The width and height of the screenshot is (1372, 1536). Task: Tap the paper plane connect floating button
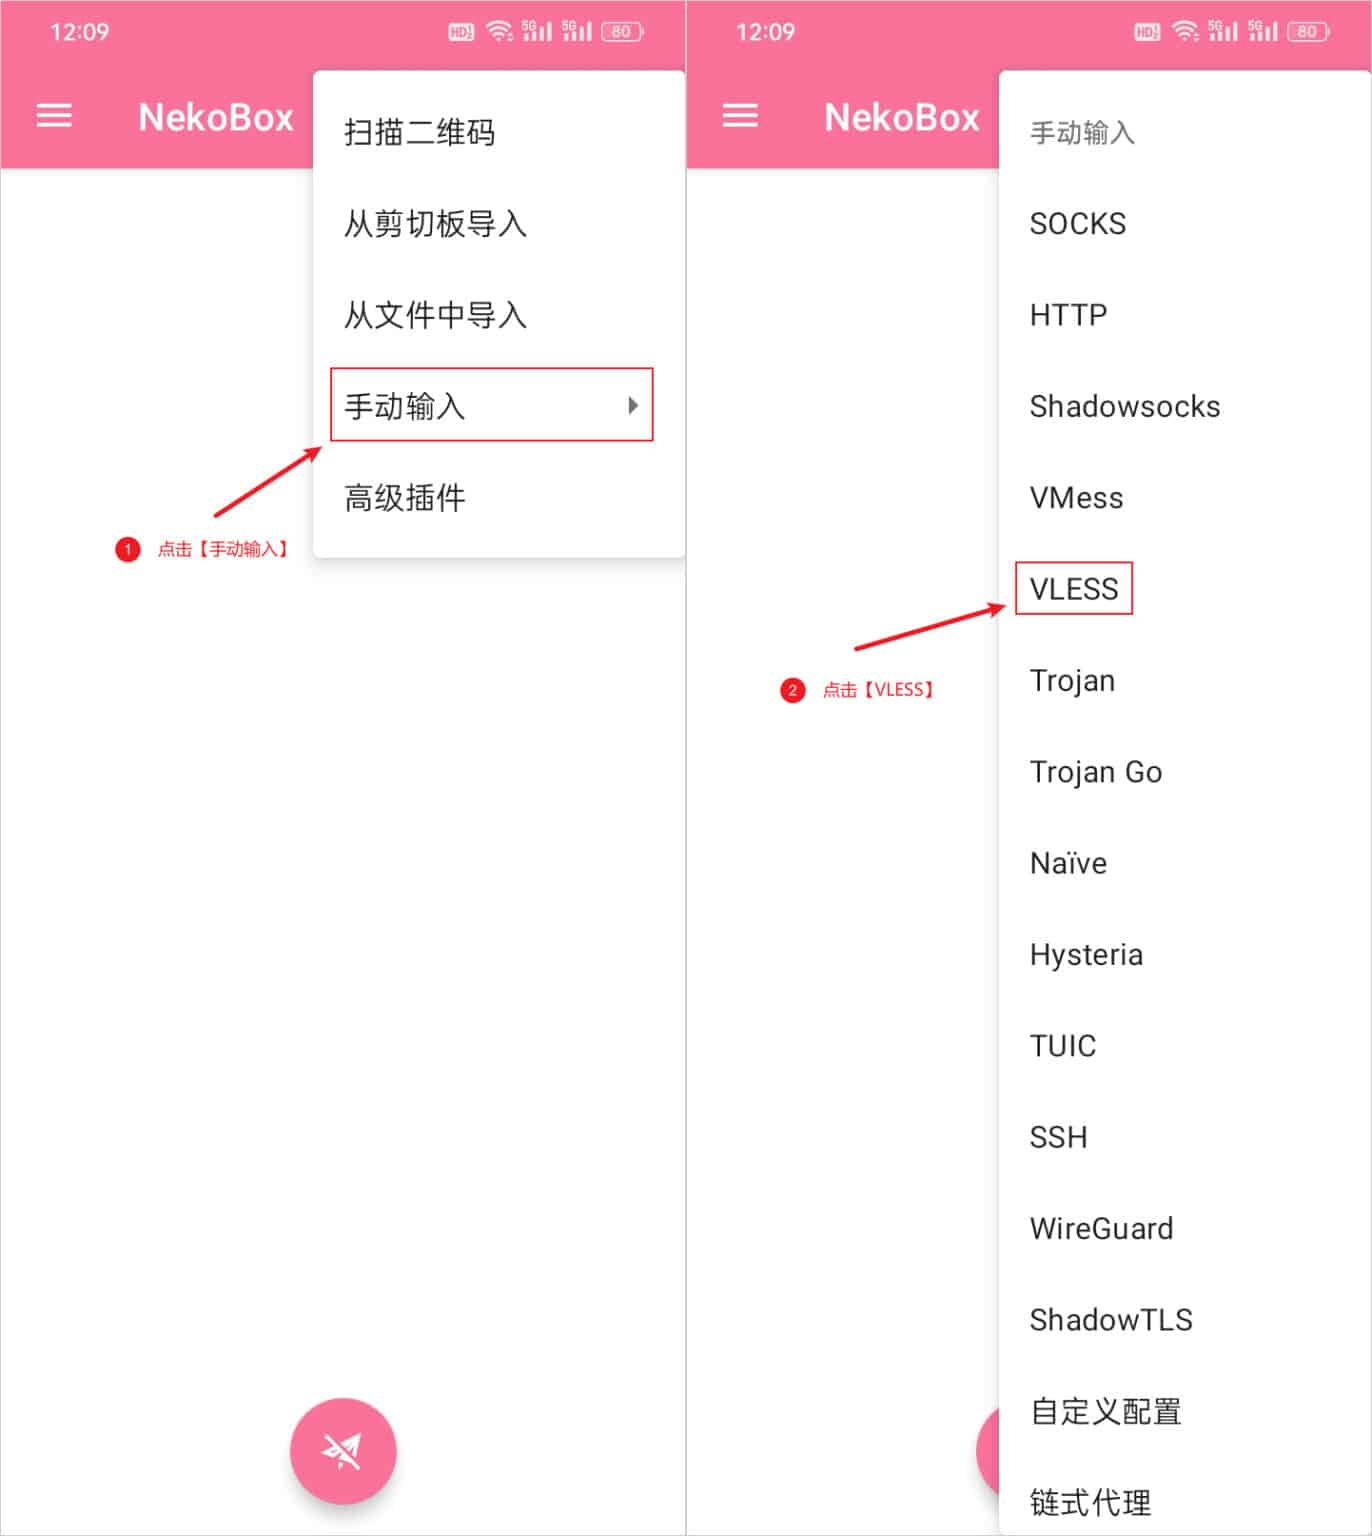pos(343,1450)
